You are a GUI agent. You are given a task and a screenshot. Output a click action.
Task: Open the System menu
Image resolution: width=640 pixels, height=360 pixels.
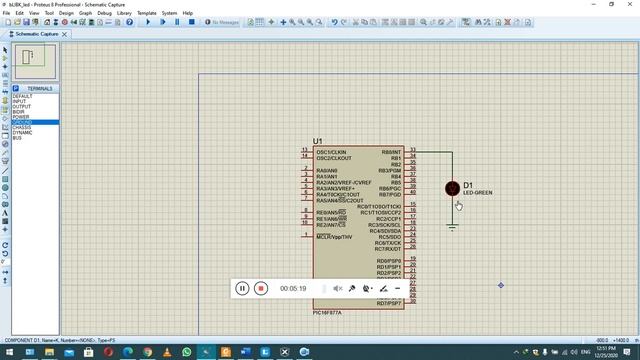coord(169,13)
